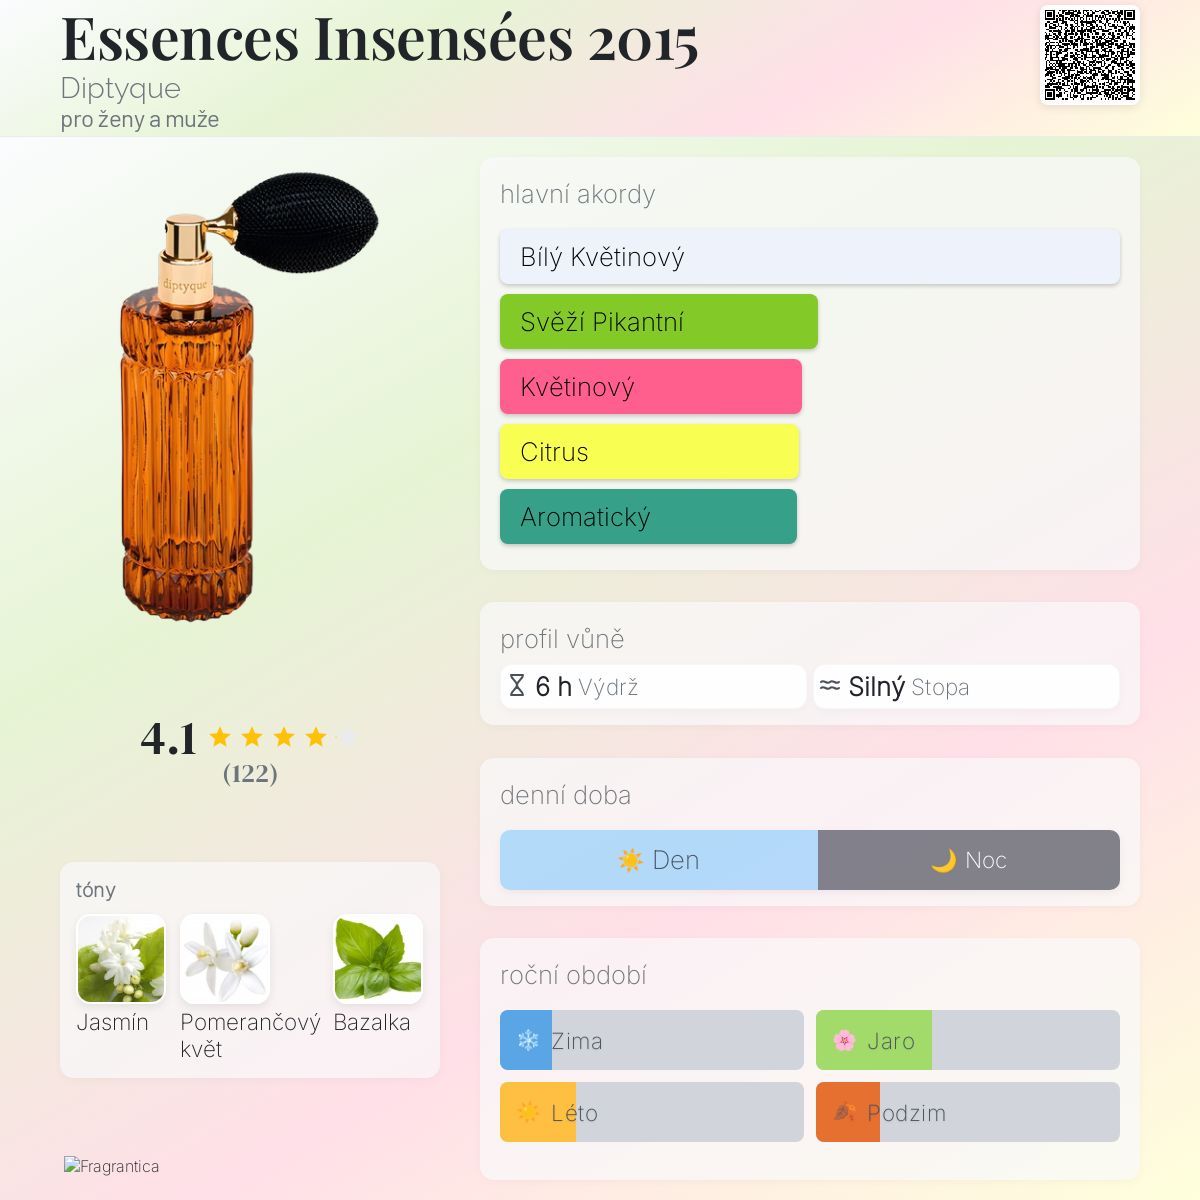Click the hourglass icon beside 6 h
Viewport: 1200px width, 1200px height.
(517, 686)
